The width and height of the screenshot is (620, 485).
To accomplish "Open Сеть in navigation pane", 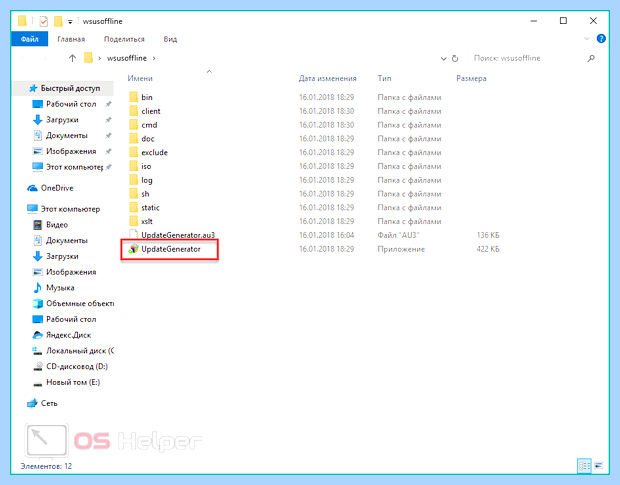I will [x=42, y=403].
